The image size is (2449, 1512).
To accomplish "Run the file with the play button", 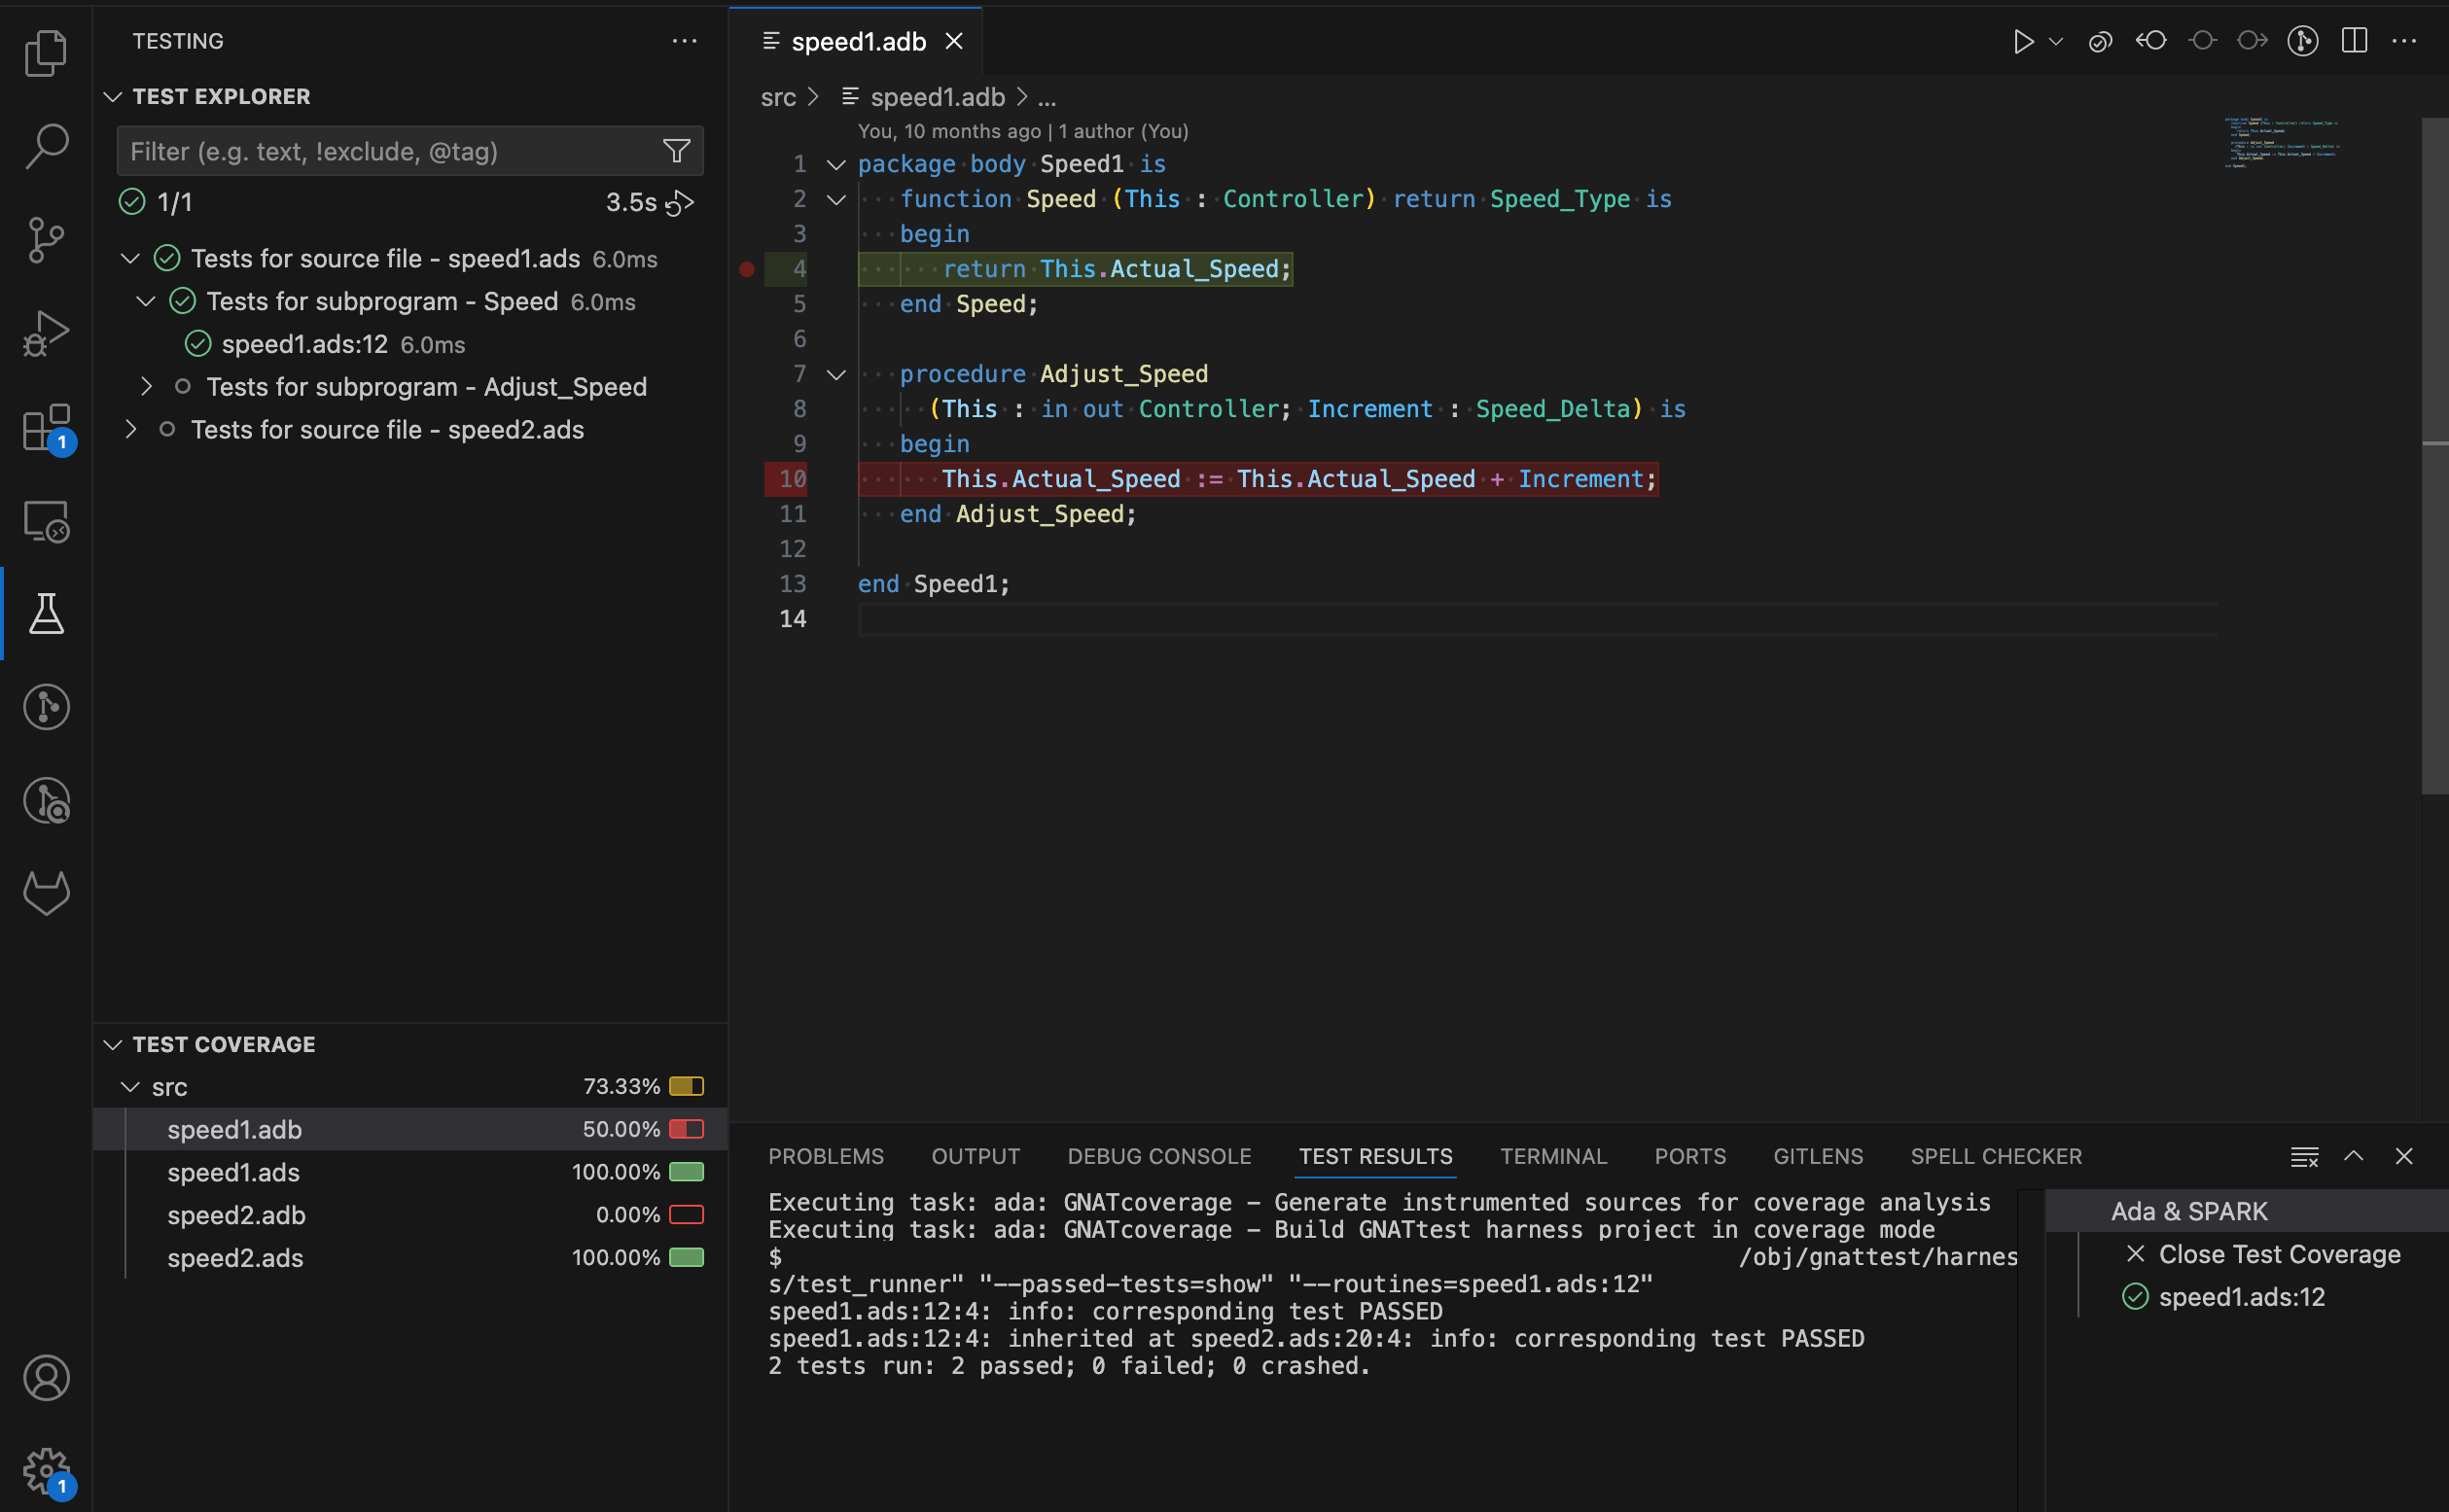I will point(2023,41).
